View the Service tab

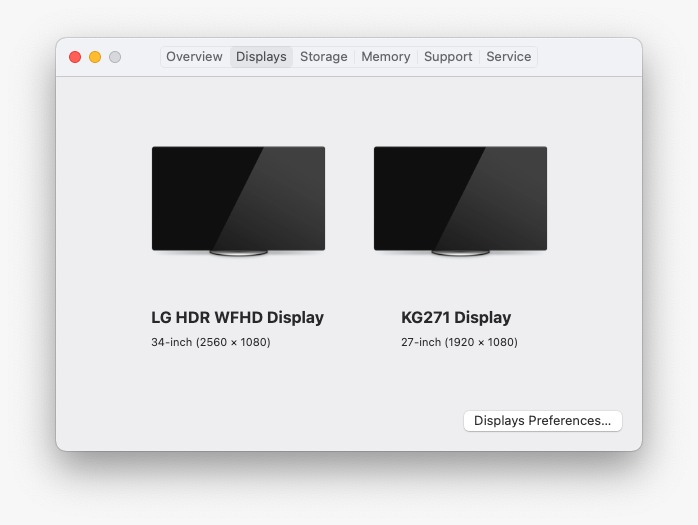tap(508, 57)
